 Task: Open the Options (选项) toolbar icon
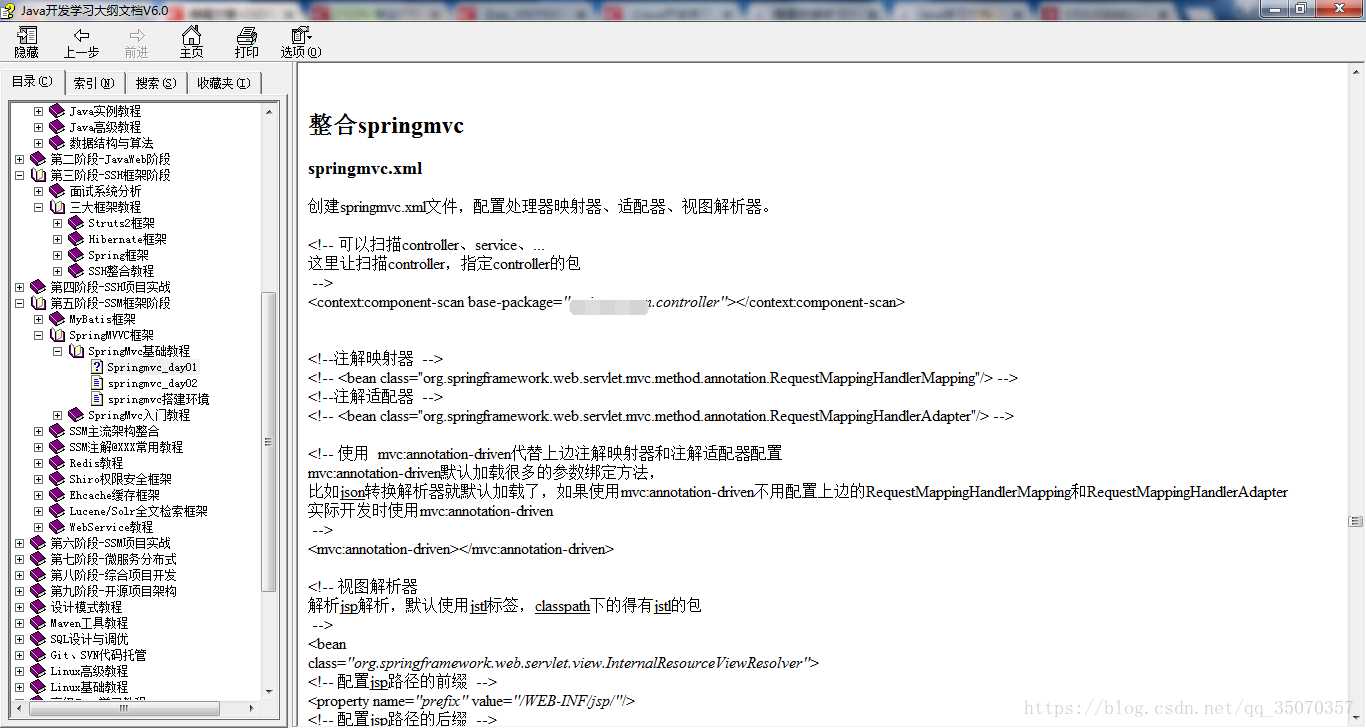(x=301, y=36)
